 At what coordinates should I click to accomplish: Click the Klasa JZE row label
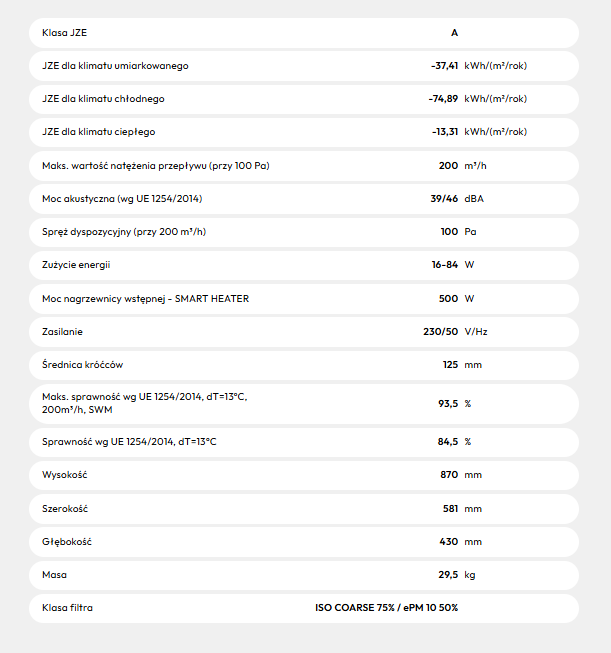pyautogui.click(x=65, y=33)
